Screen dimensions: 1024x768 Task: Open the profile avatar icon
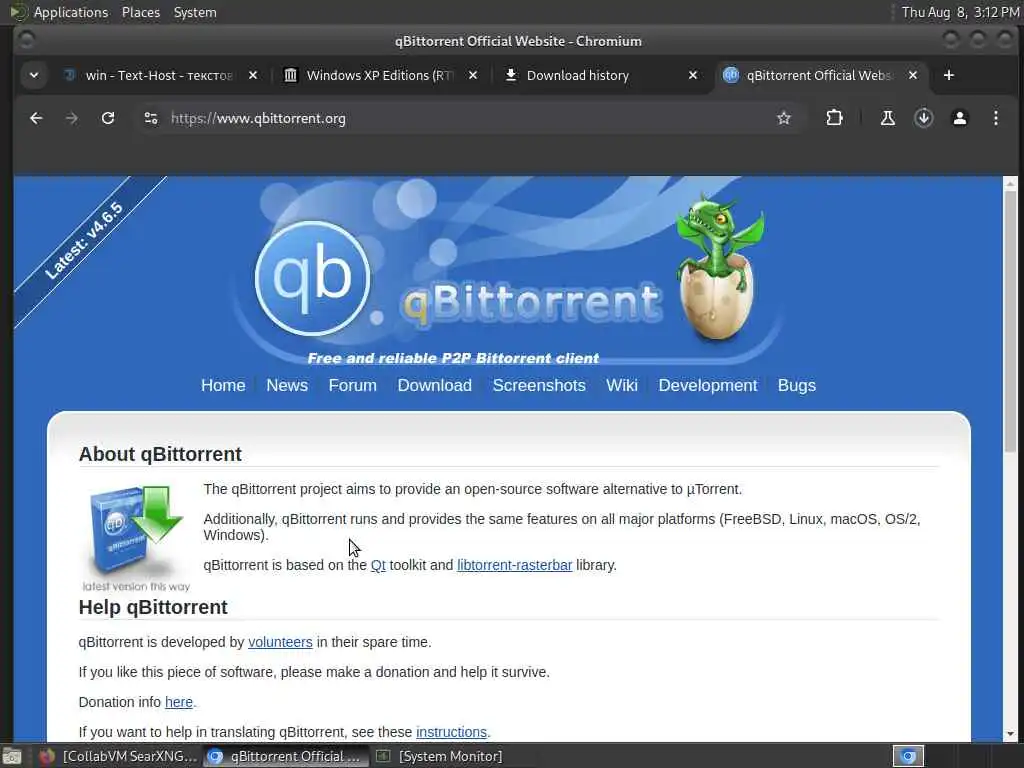(x=959, y=118)
